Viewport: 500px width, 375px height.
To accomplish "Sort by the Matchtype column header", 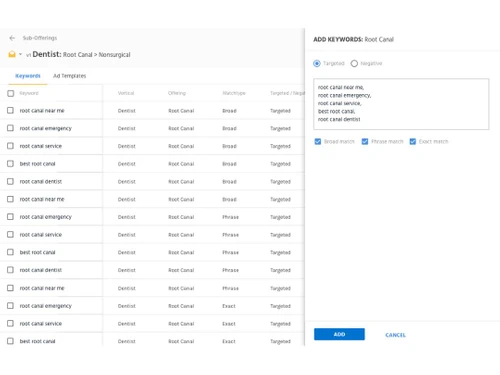I will pos(234,93).
